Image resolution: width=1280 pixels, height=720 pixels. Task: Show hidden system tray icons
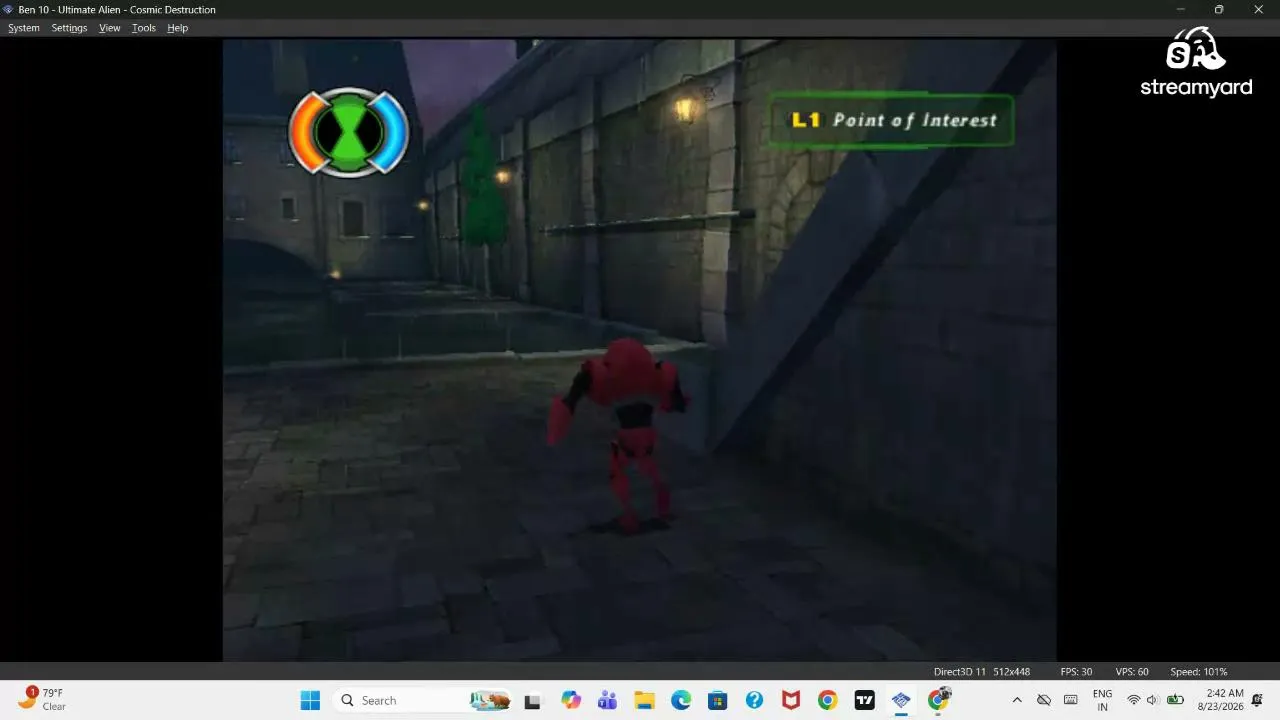pos(1017,700)
